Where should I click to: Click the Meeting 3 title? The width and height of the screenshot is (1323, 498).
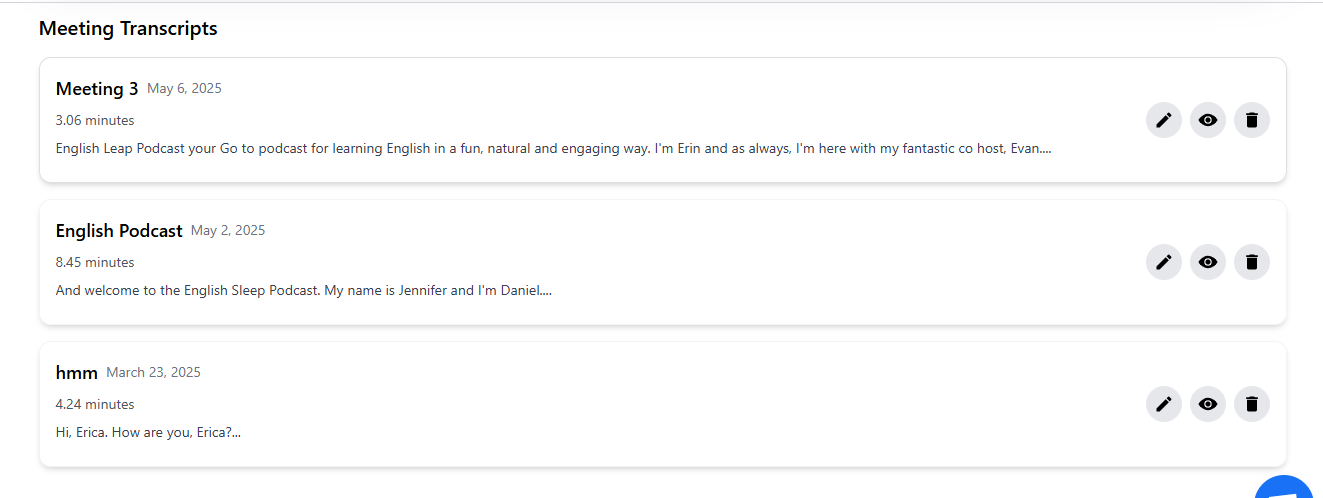point(97,89)
